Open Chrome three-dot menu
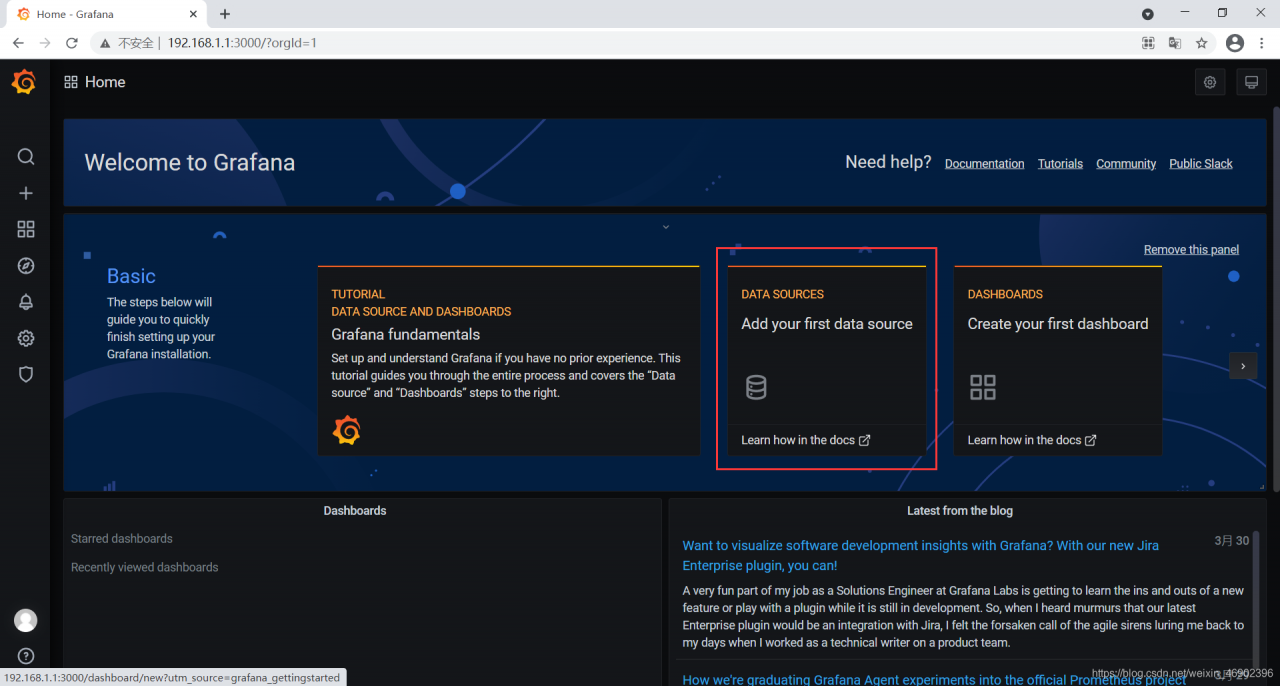This screenshot has width=1280, height=686. coord(1262,43)
